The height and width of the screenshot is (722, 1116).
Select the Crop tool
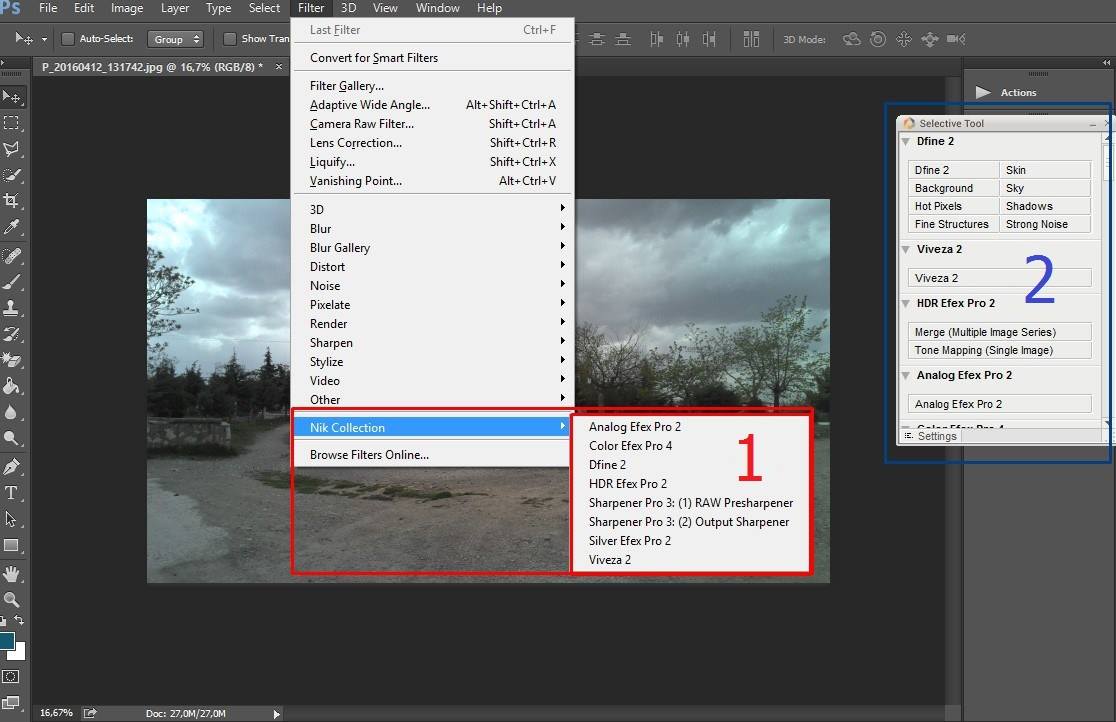click(x=12, y=201)
